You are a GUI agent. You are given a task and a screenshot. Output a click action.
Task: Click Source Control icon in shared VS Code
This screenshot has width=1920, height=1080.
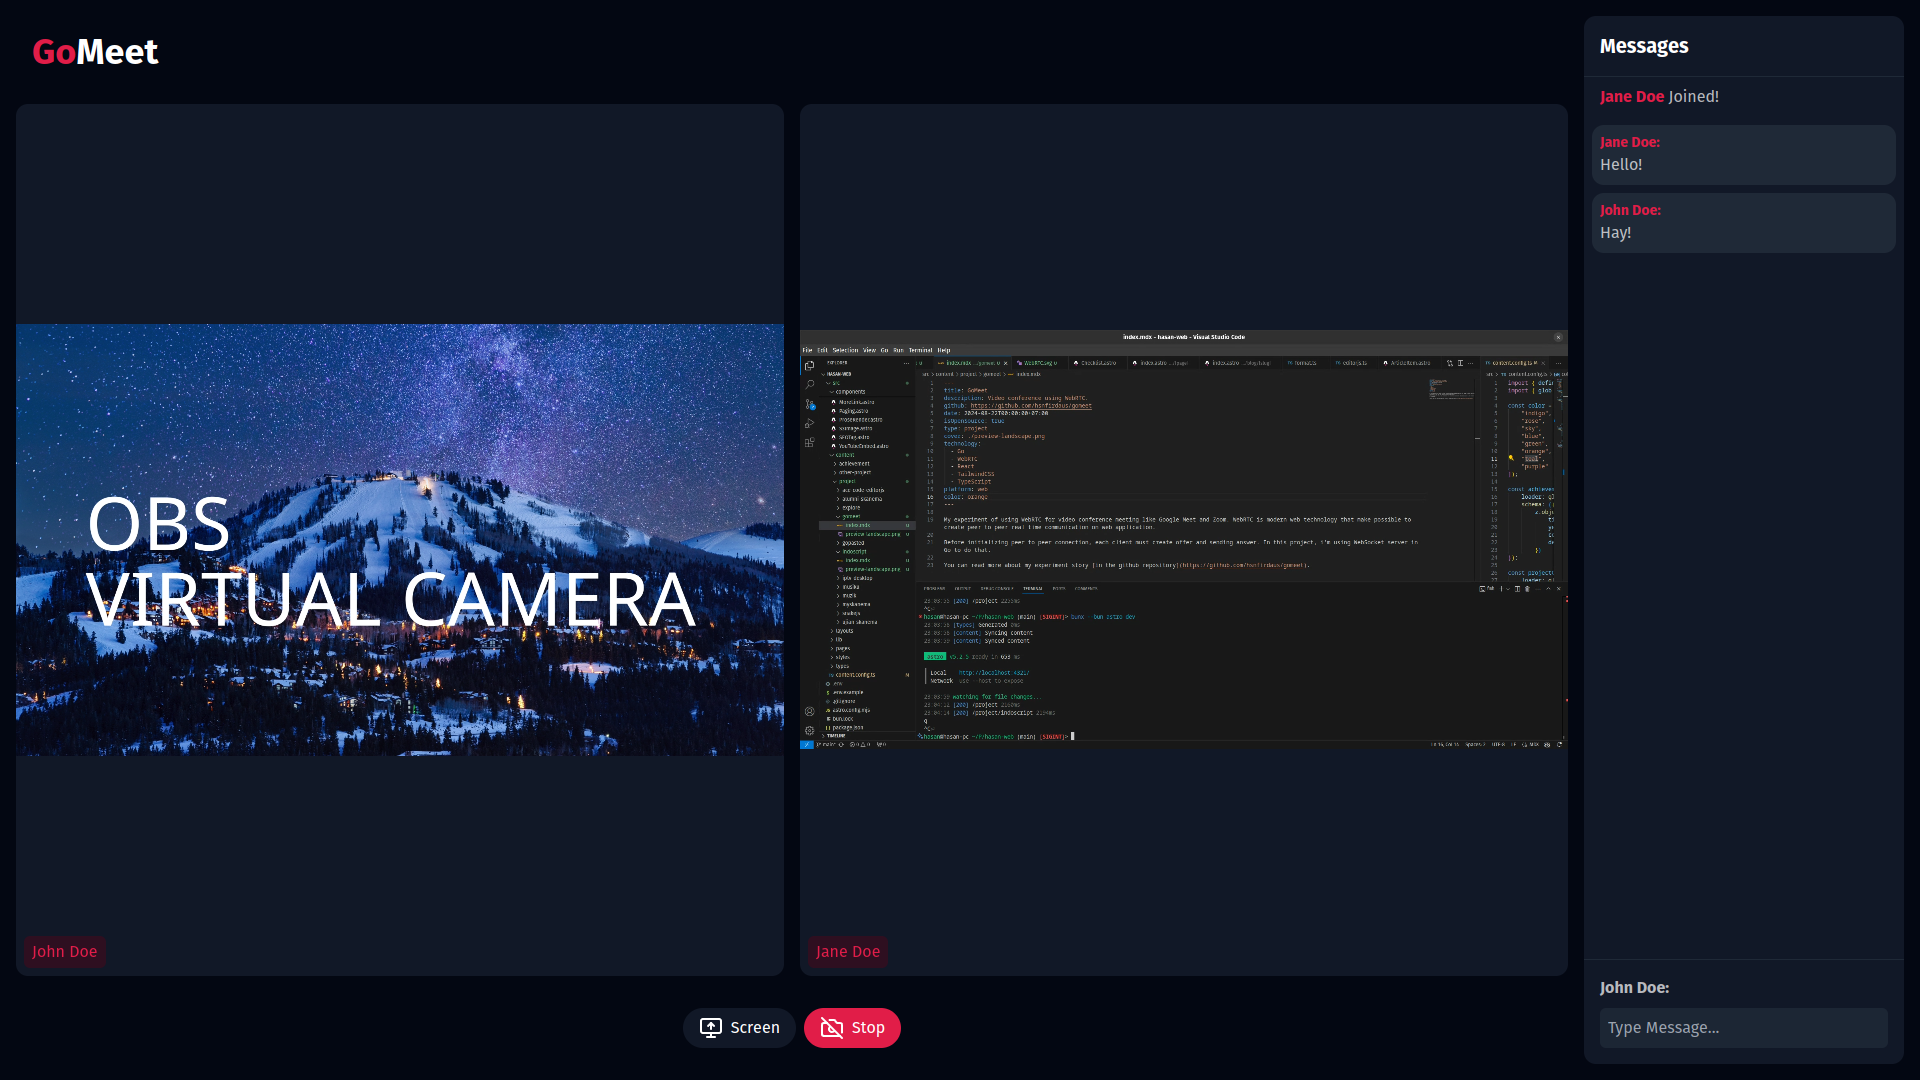tap(809, 404)
